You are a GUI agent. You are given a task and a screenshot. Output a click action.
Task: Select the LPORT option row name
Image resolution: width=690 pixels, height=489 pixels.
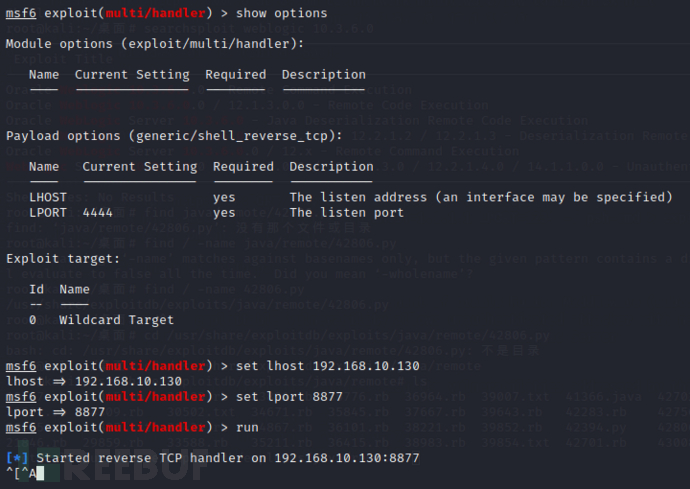(x=48, y=213)
